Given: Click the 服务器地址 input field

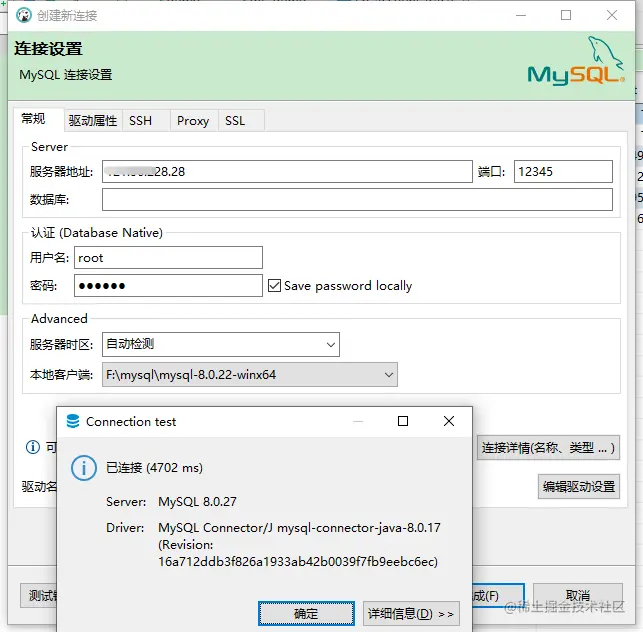Looking at the screenshot, I should (x=287, y=171).
